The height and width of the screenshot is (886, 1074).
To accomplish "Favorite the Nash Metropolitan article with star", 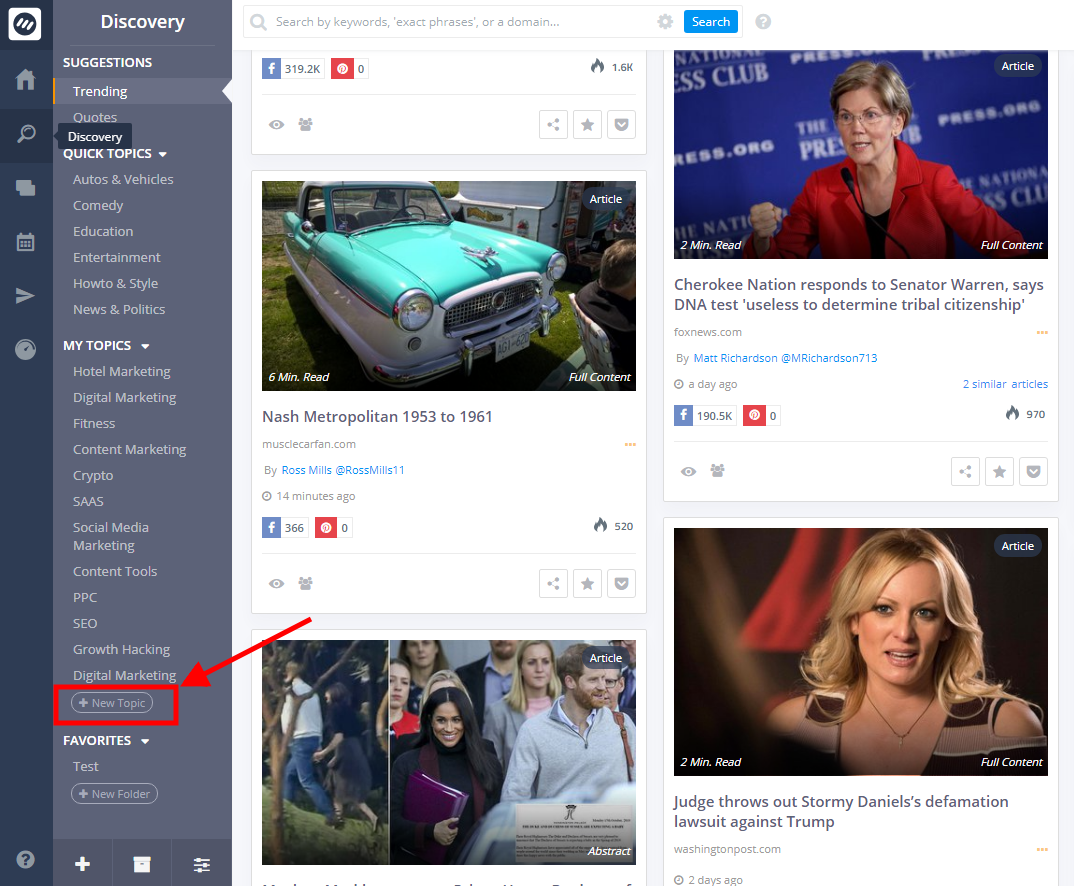I will click(588, 583).
